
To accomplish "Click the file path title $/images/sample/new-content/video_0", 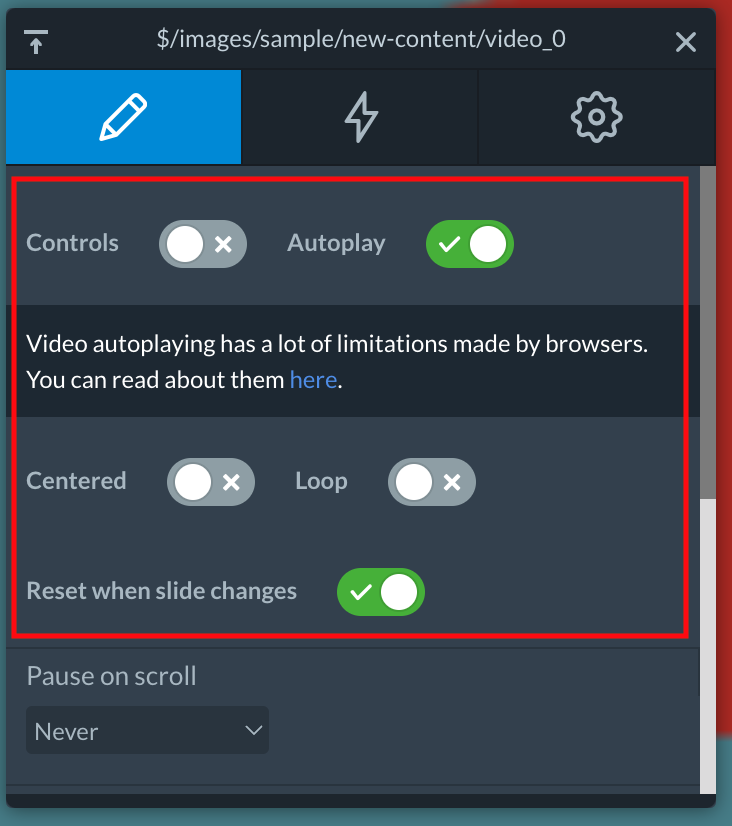I will pos(361,40).
